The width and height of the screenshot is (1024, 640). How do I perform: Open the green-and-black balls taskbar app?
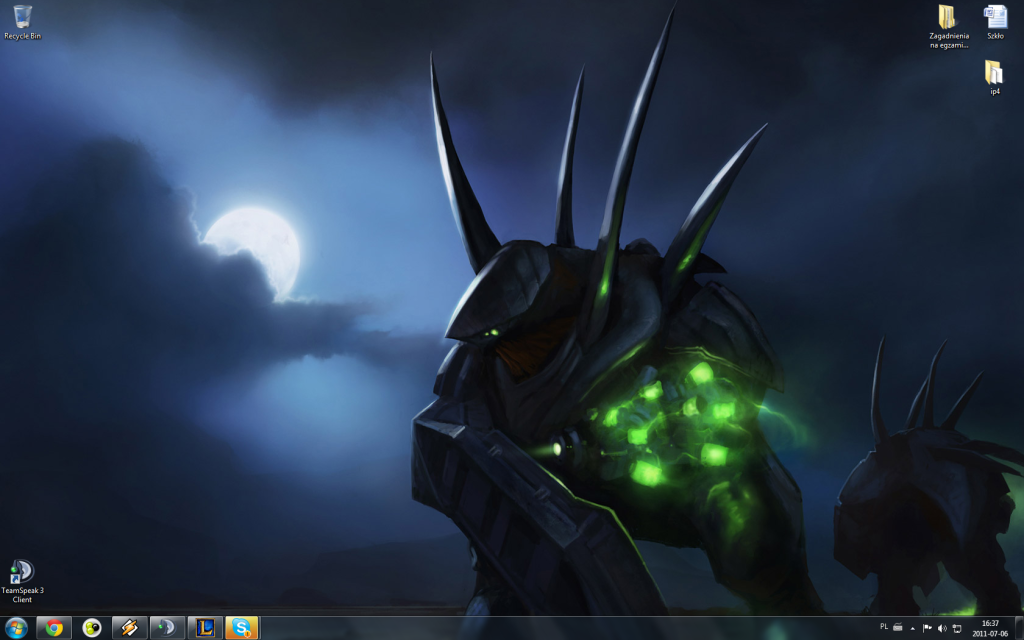coord(91,628)
